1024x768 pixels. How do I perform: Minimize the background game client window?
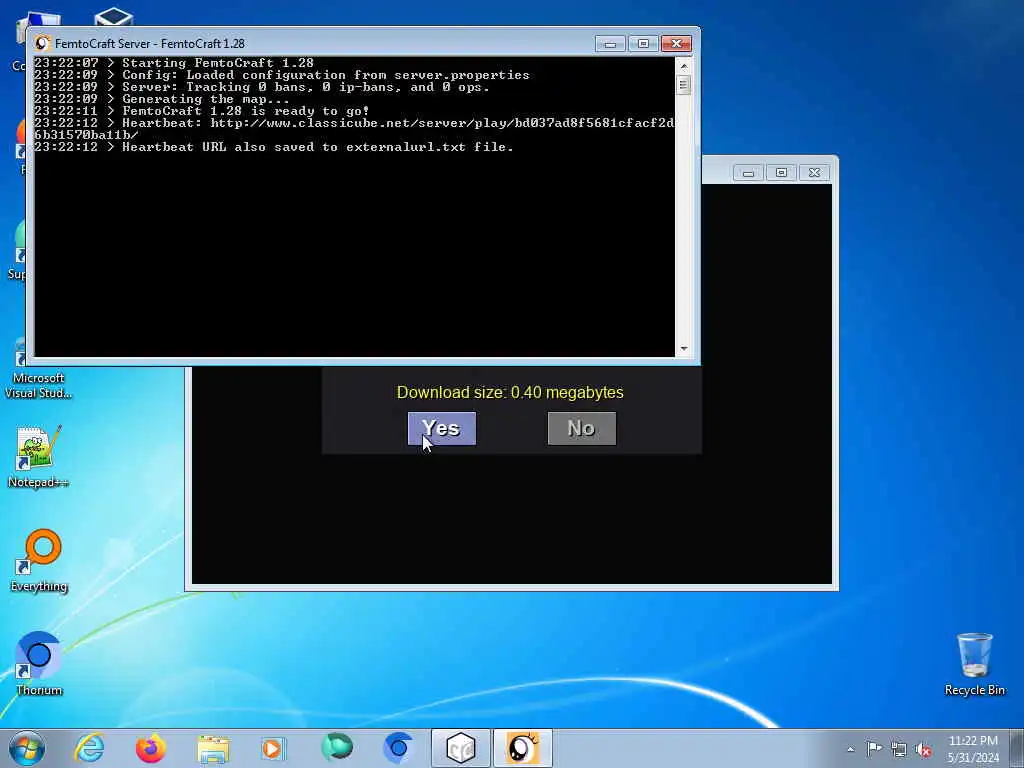pyautogui.click(x=748, y=173)
